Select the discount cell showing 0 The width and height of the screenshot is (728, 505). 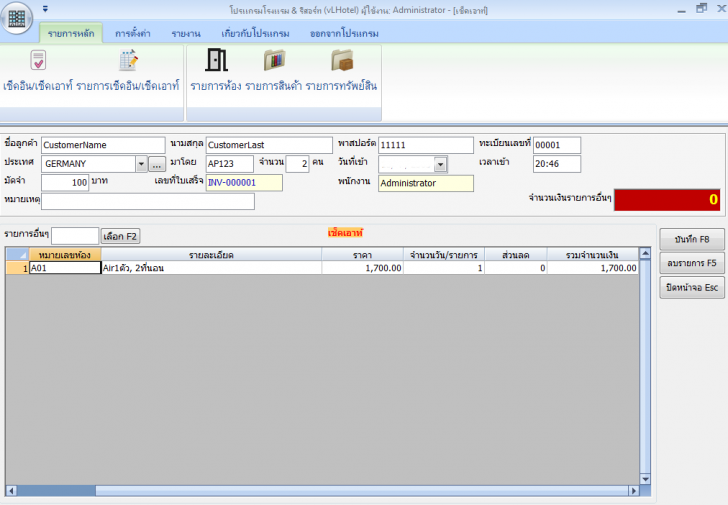[516, 268]
